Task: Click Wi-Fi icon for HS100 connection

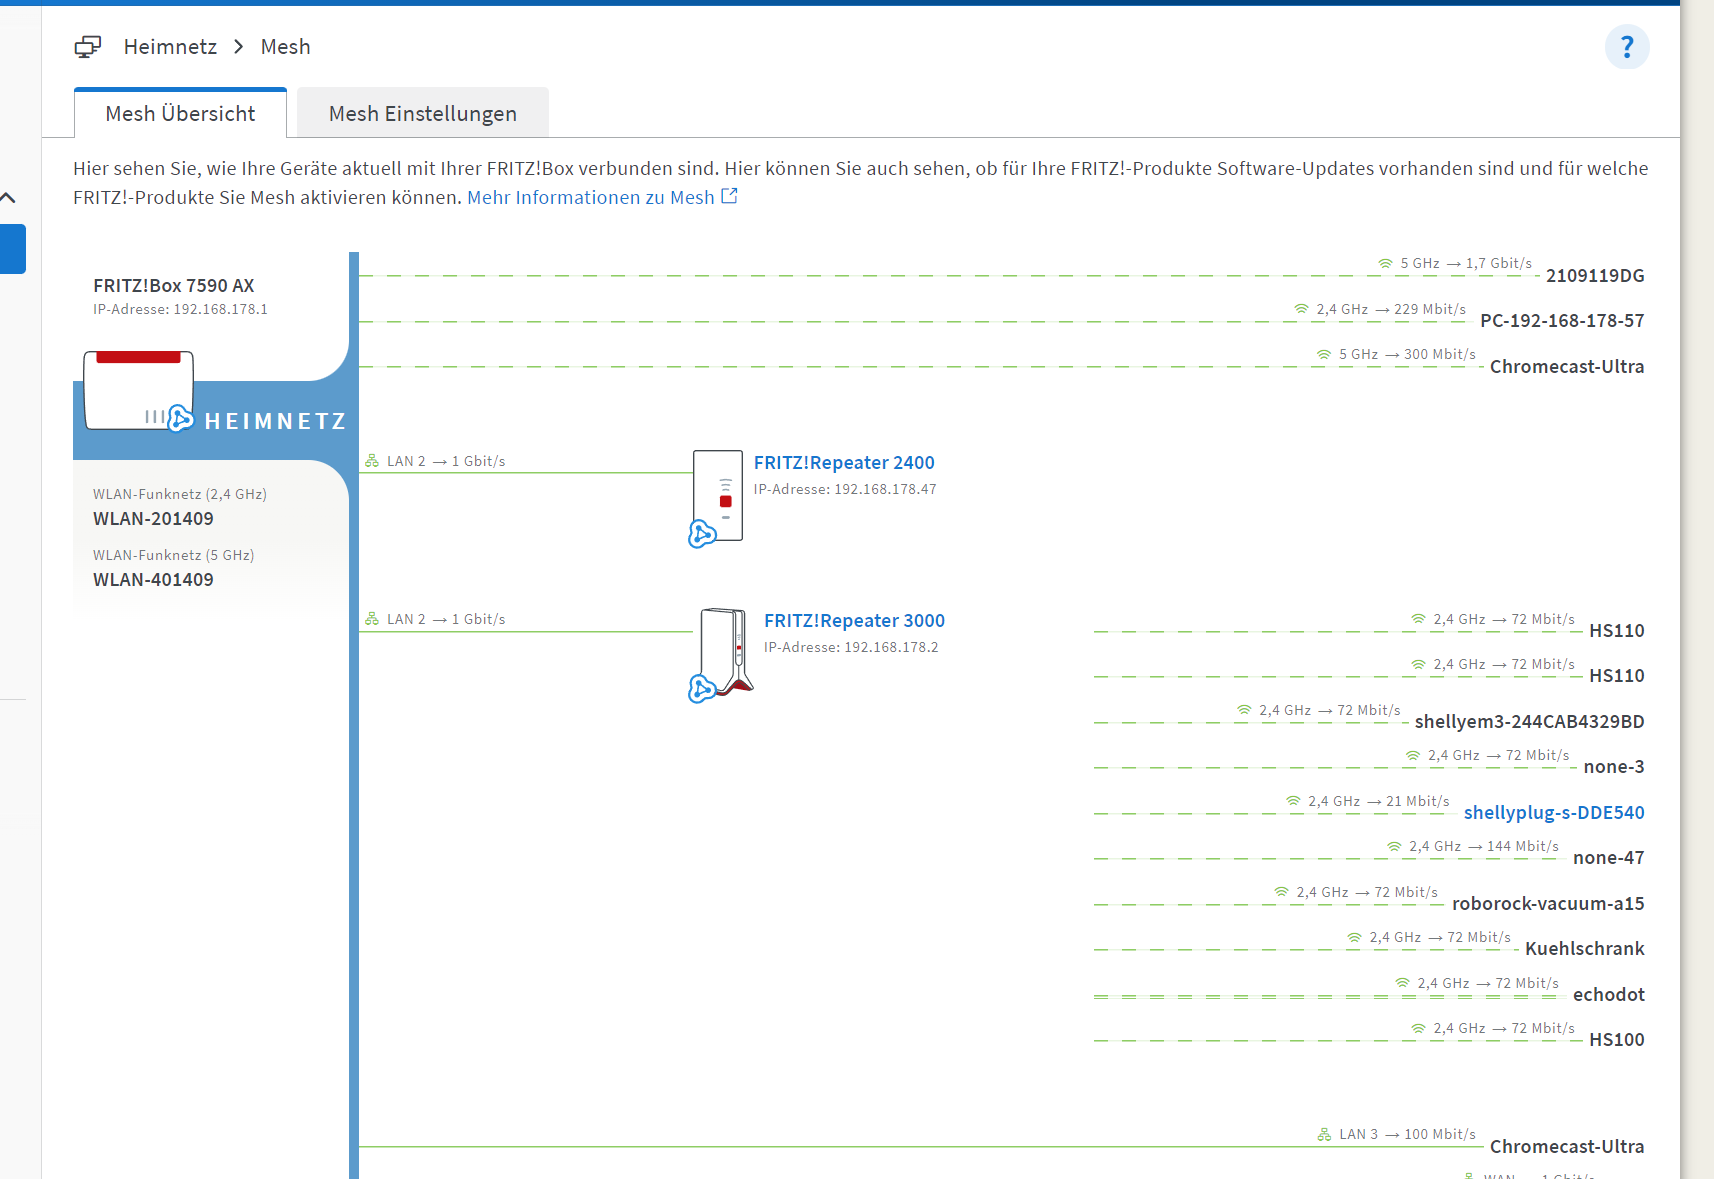Action: coord(1418,1028)
